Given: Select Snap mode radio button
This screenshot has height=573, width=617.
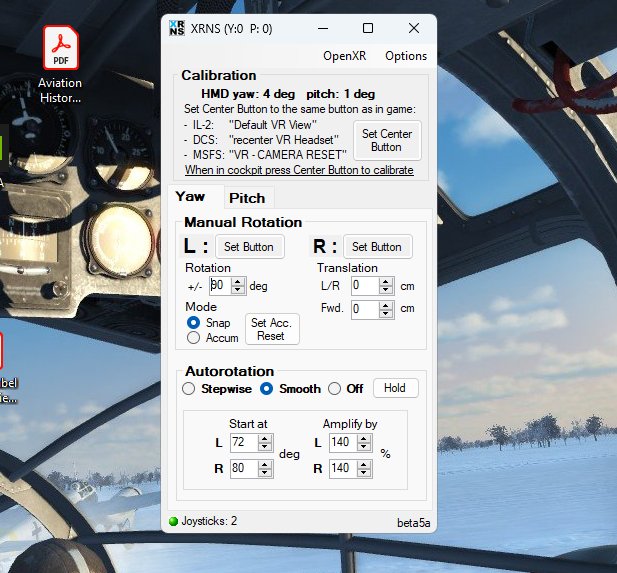Looking at the screenshot, I should click(193, 323).
